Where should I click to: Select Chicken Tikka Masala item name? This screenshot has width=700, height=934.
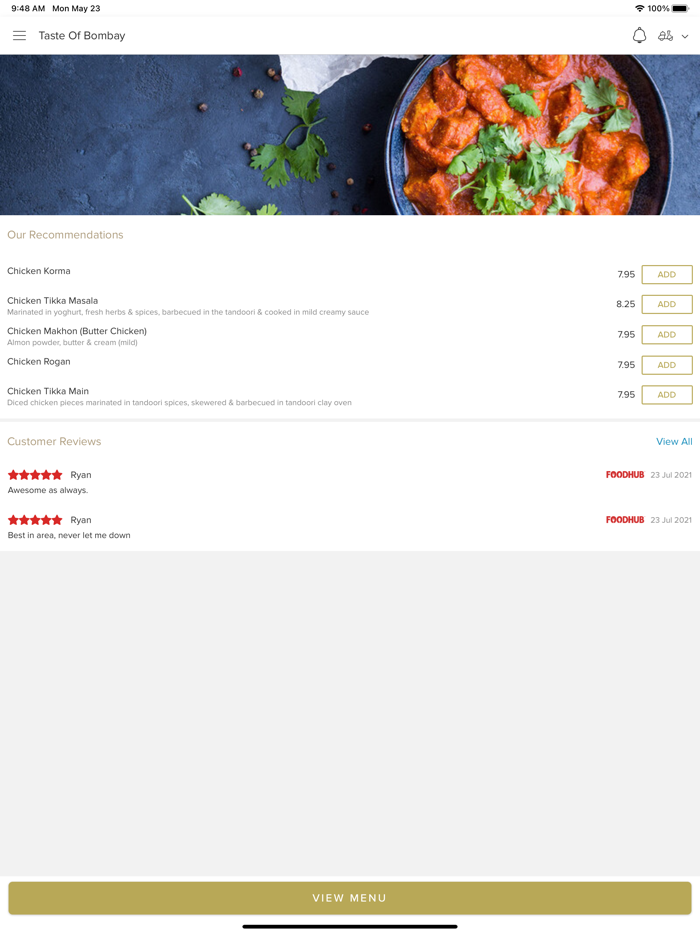coord(52,301)
